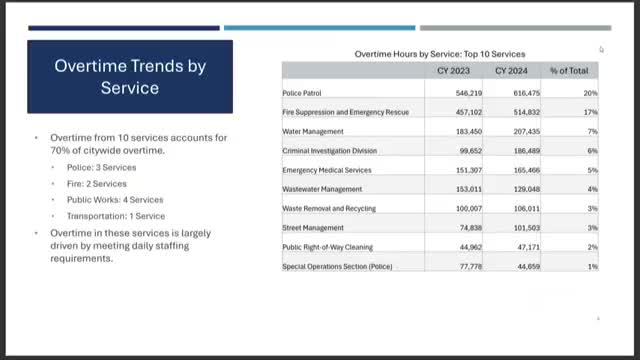This screenshot has width=640, height=360.
Task: Select the Public Works: 4 Services bullet
Action: 115,200
